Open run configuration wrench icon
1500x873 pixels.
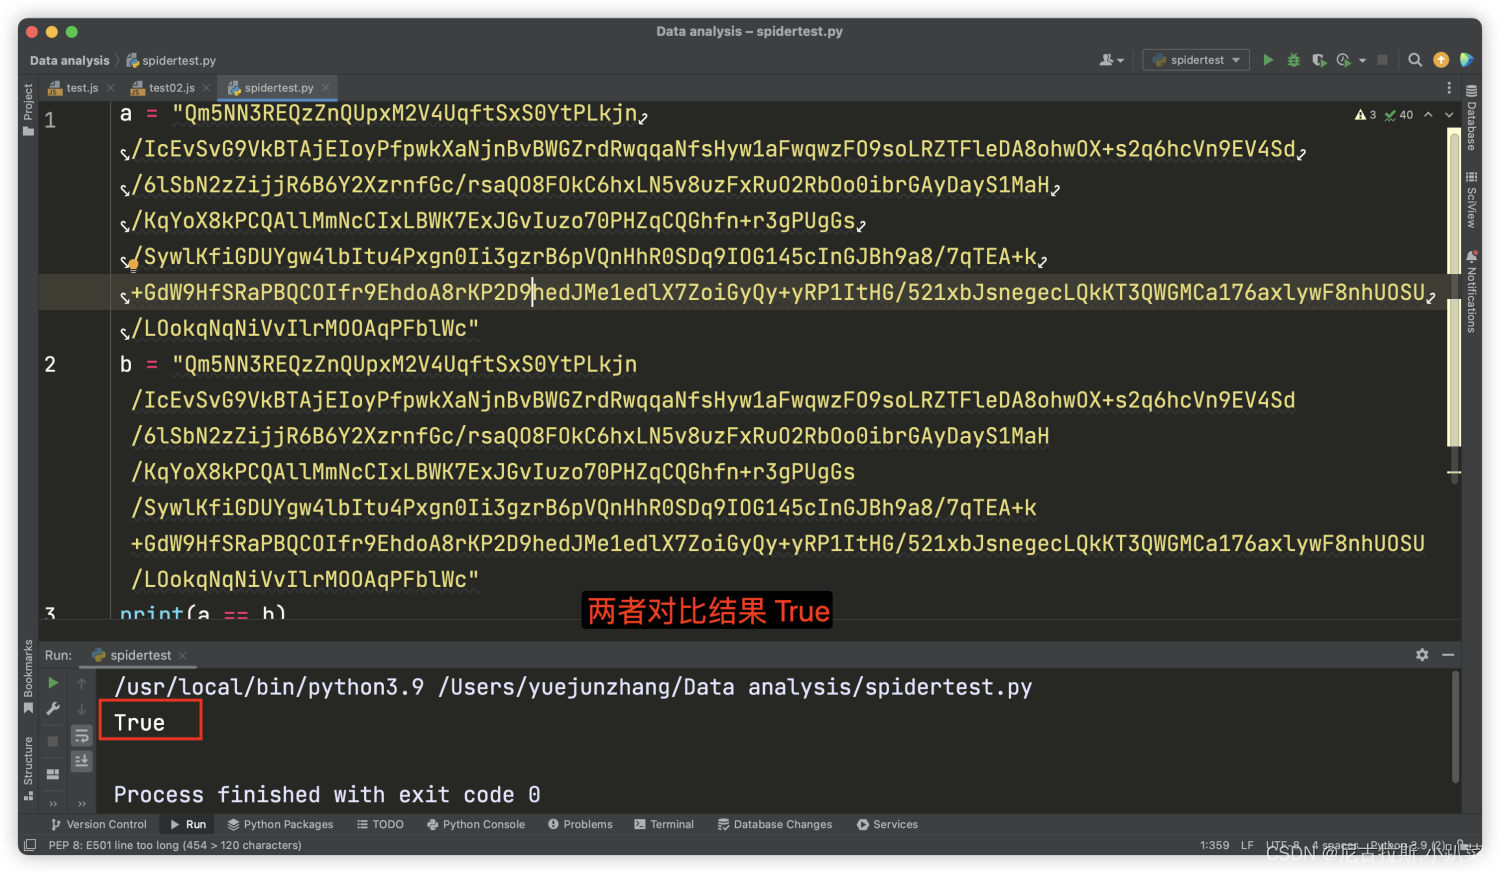[53, 709]
